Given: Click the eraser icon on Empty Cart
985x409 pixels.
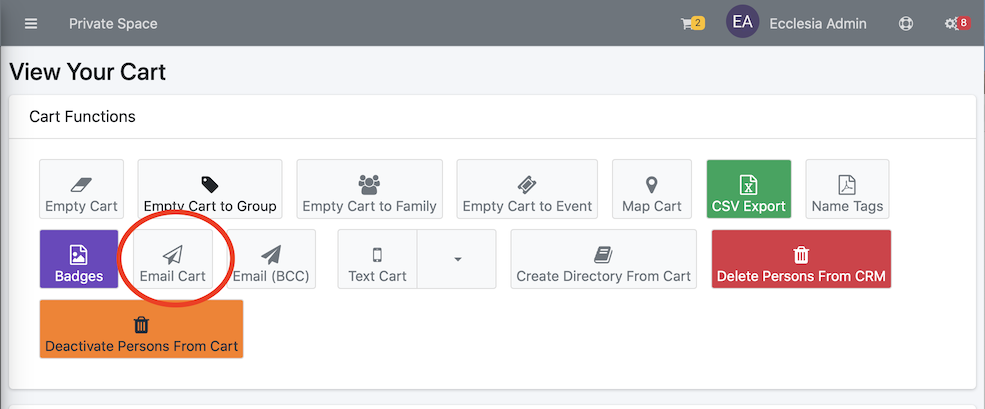Looking at the screenshot, I should pyautogui.click(x=82, y=184).
